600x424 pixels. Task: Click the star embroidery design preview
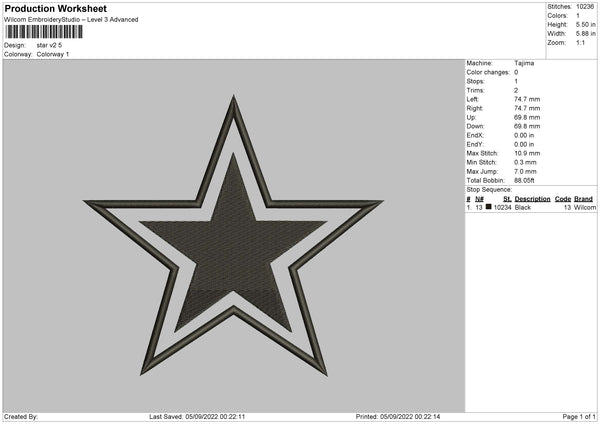(233, 236)
